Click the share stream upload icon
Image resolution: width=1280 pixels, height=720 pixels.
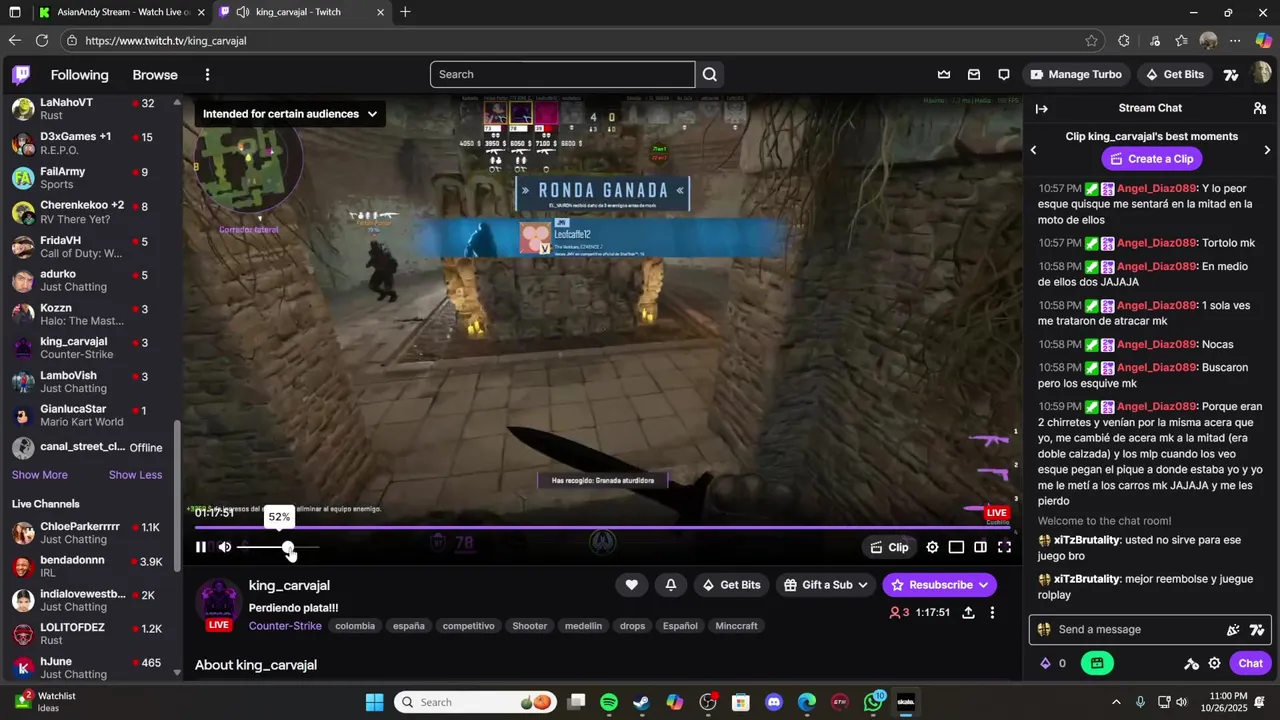click(968, 612)
